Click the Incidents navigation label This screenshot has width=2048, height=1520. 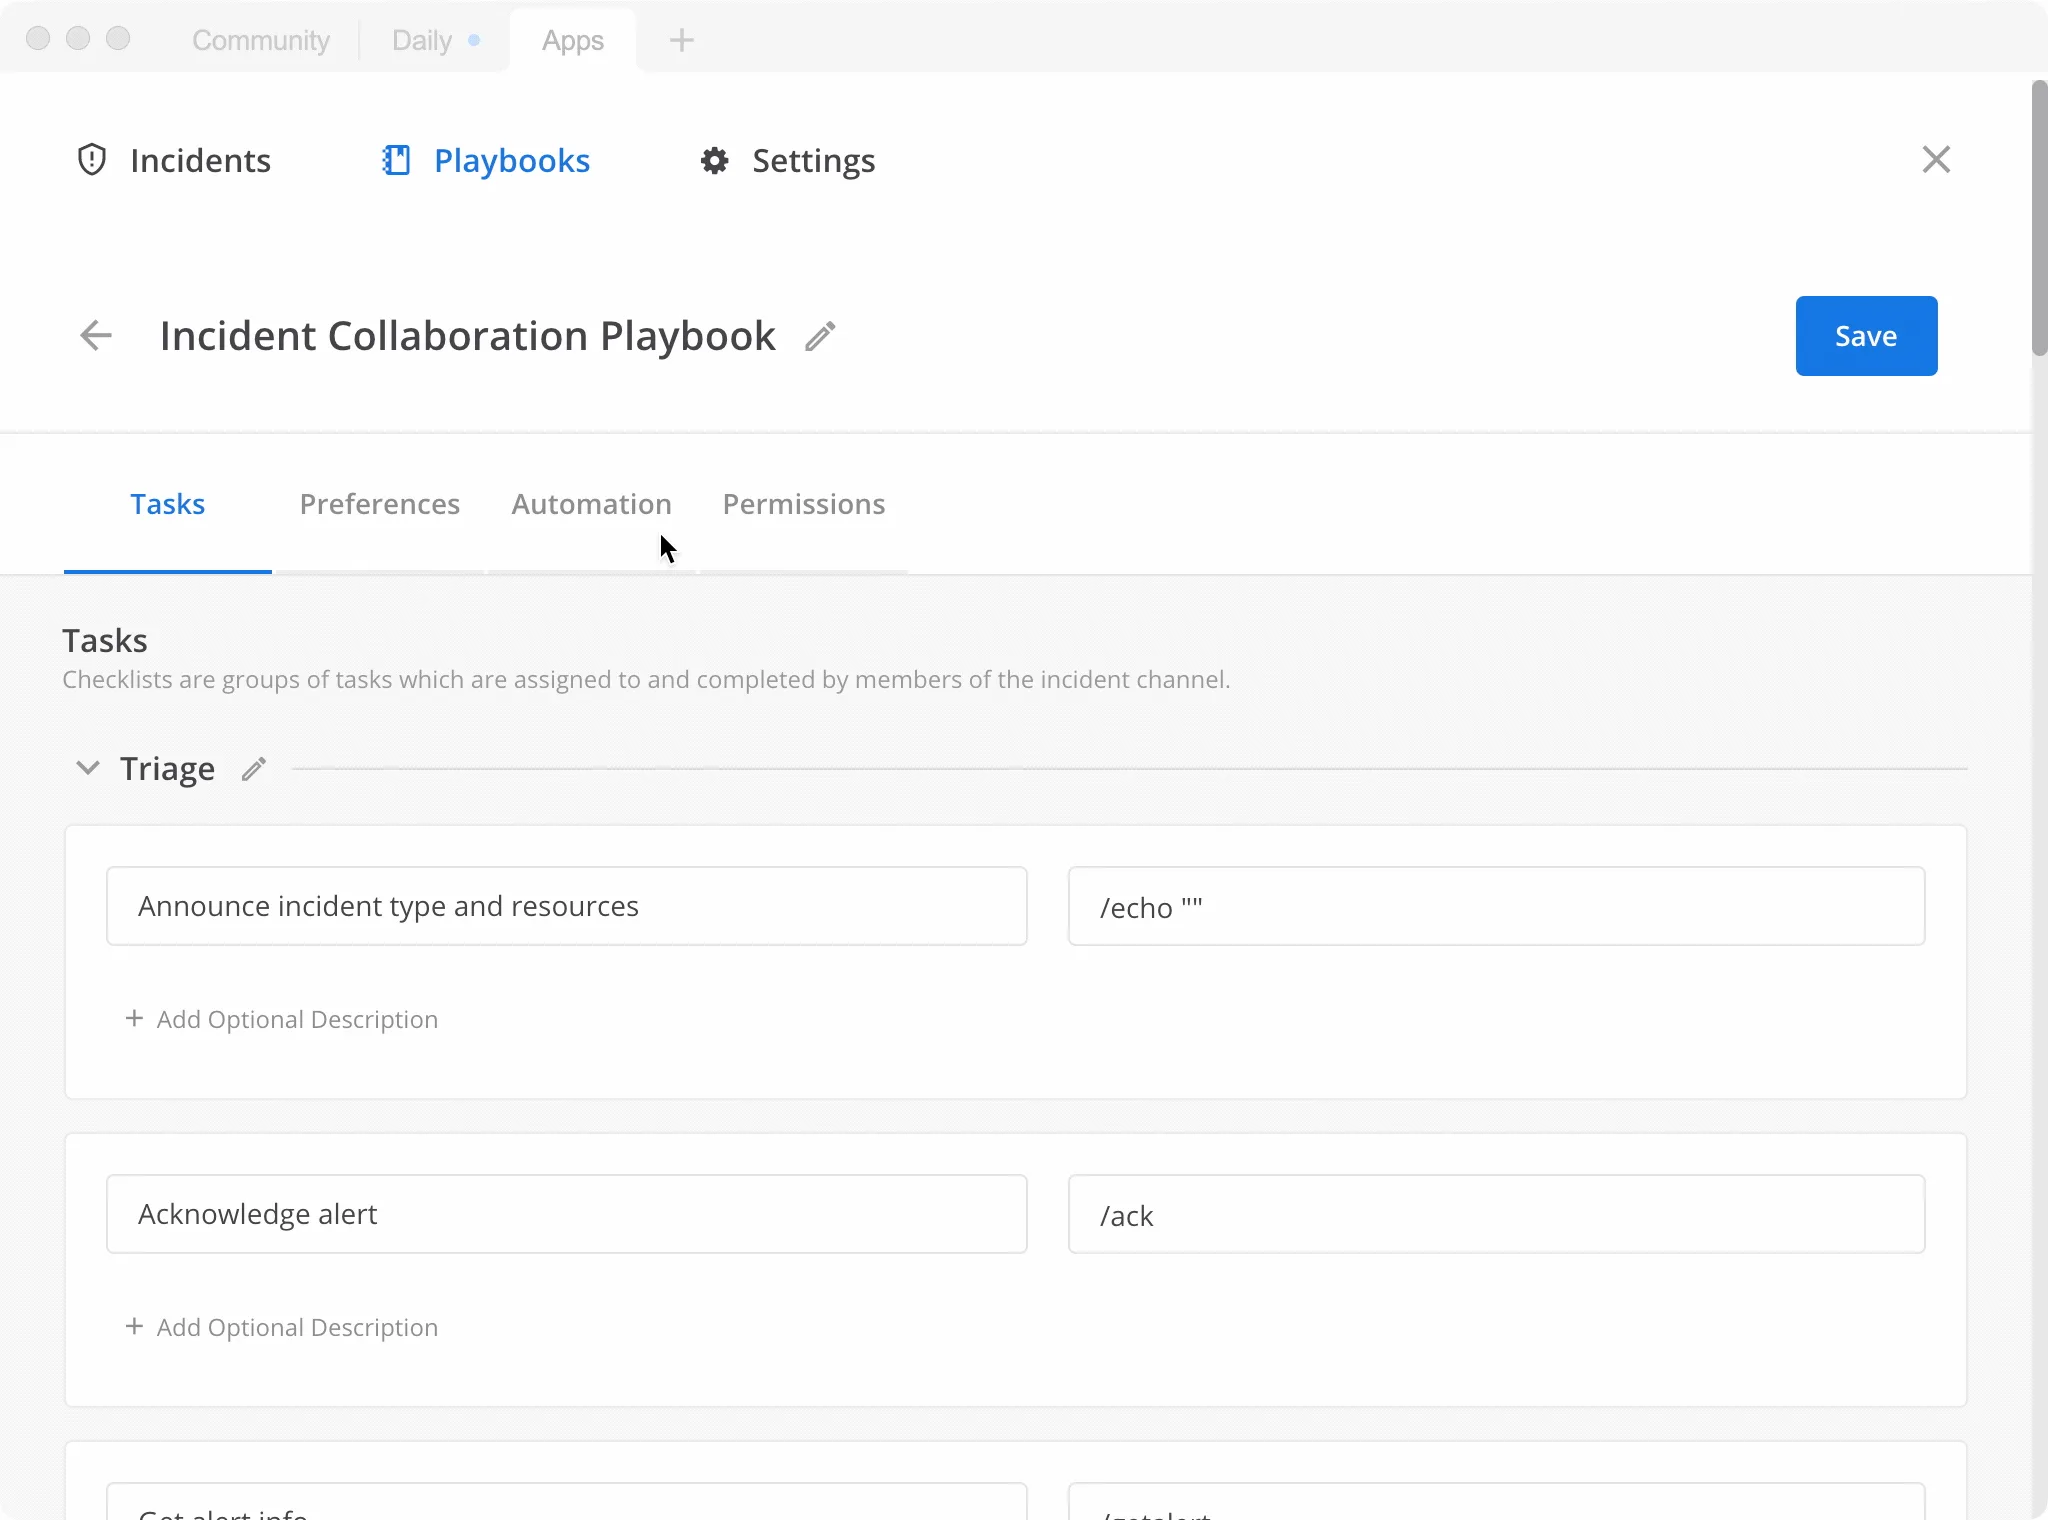point(200,160)
